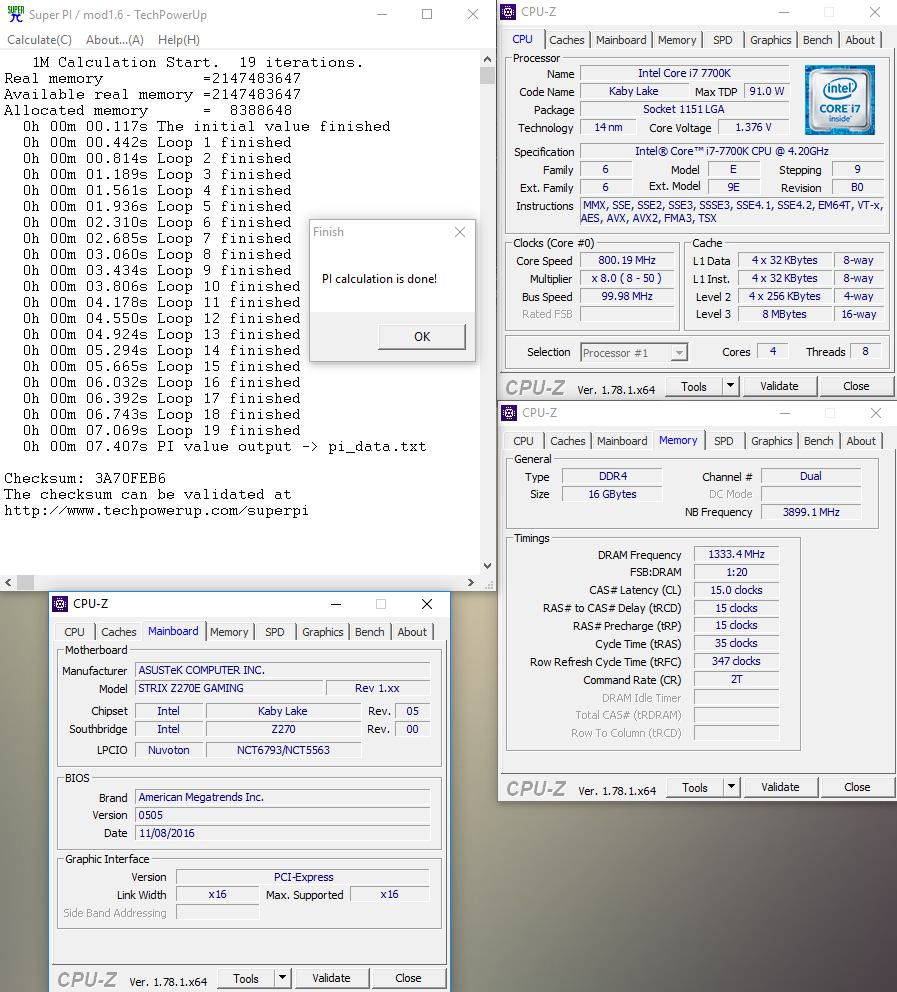This screenshot has height=992, width=897.
Task: Expand Tools dropdown arrow in Memory CPU-Z window
Action: [x=732, y=788]
